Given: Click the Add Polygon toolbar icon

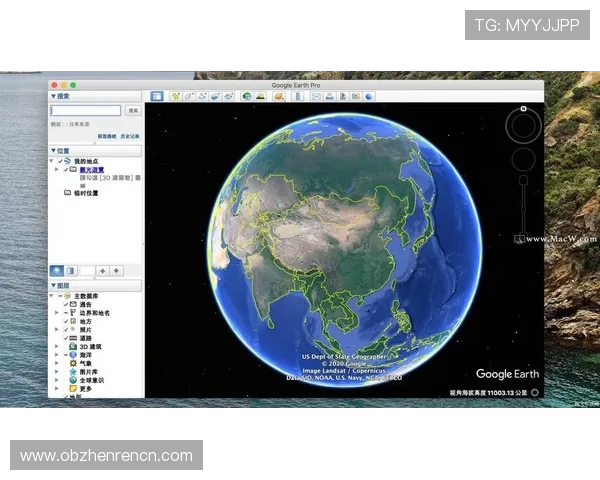Looking at the screenshot, I should (x=188, y=96).
